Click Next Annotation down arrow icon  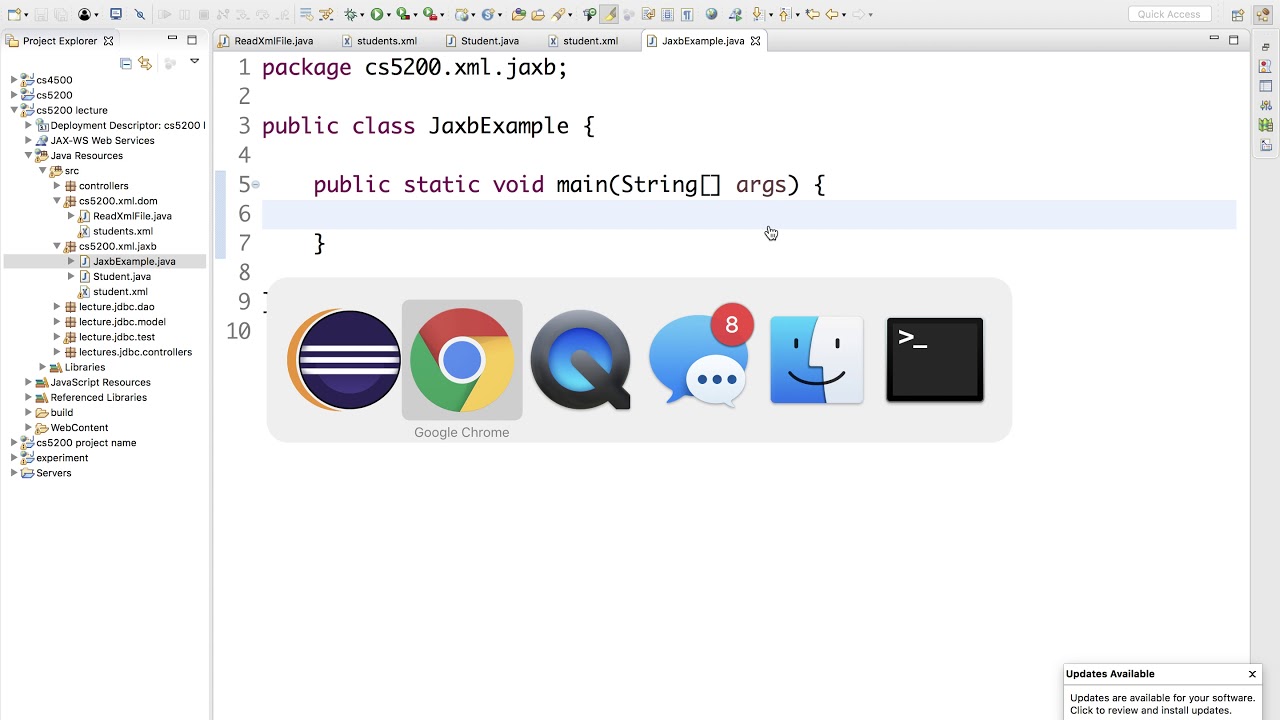click(757, 14)
